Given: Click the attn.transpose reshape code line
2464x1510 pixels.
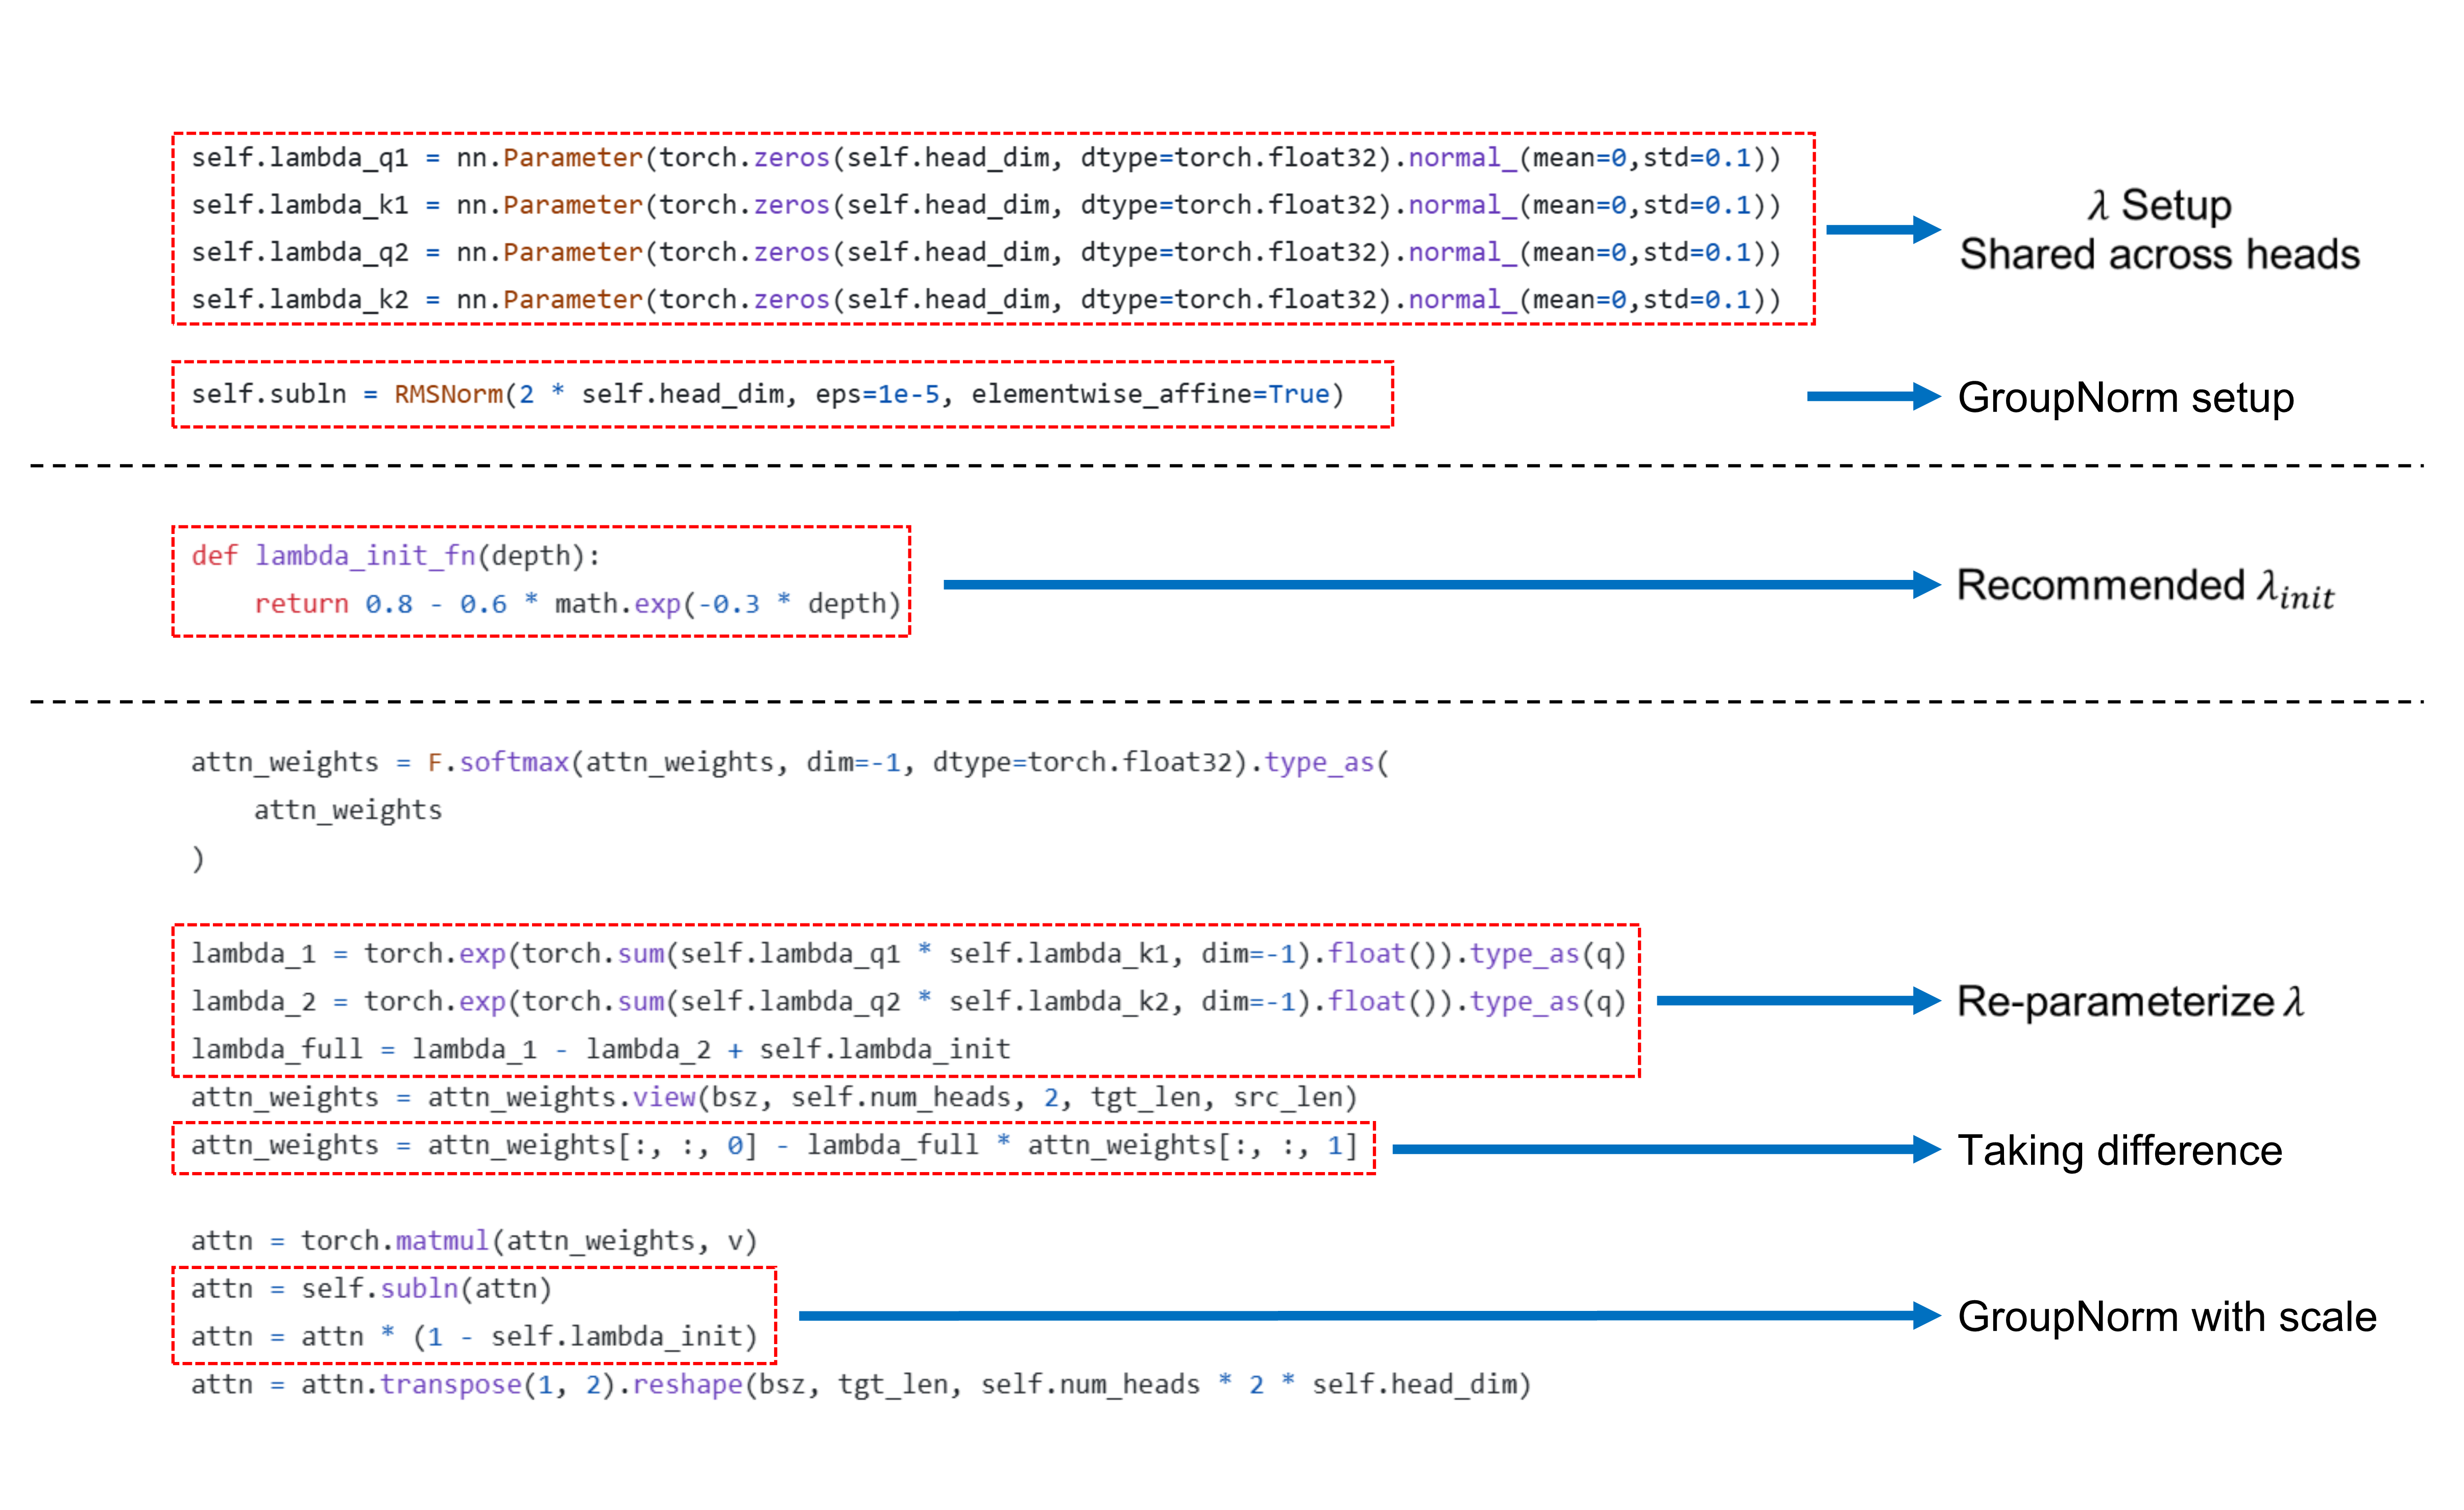Looking at the screenshot, I should pos(860,1385).
